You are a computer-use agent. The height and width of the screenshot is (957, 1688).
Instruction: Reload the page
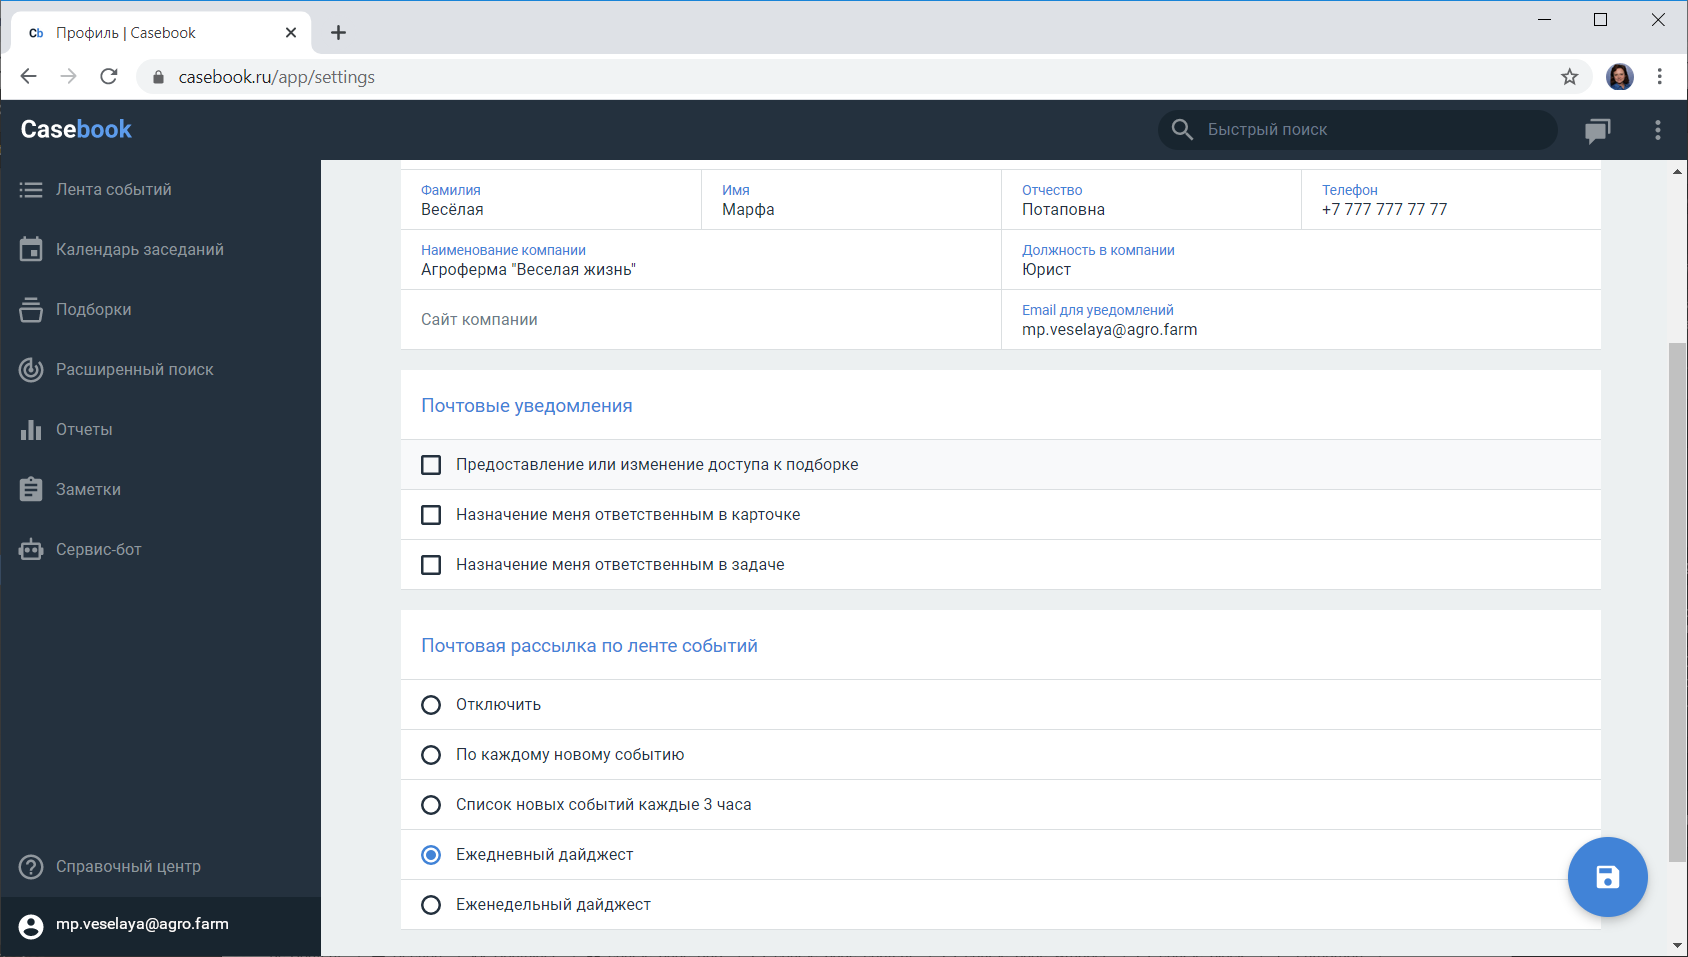coord(109,77)
